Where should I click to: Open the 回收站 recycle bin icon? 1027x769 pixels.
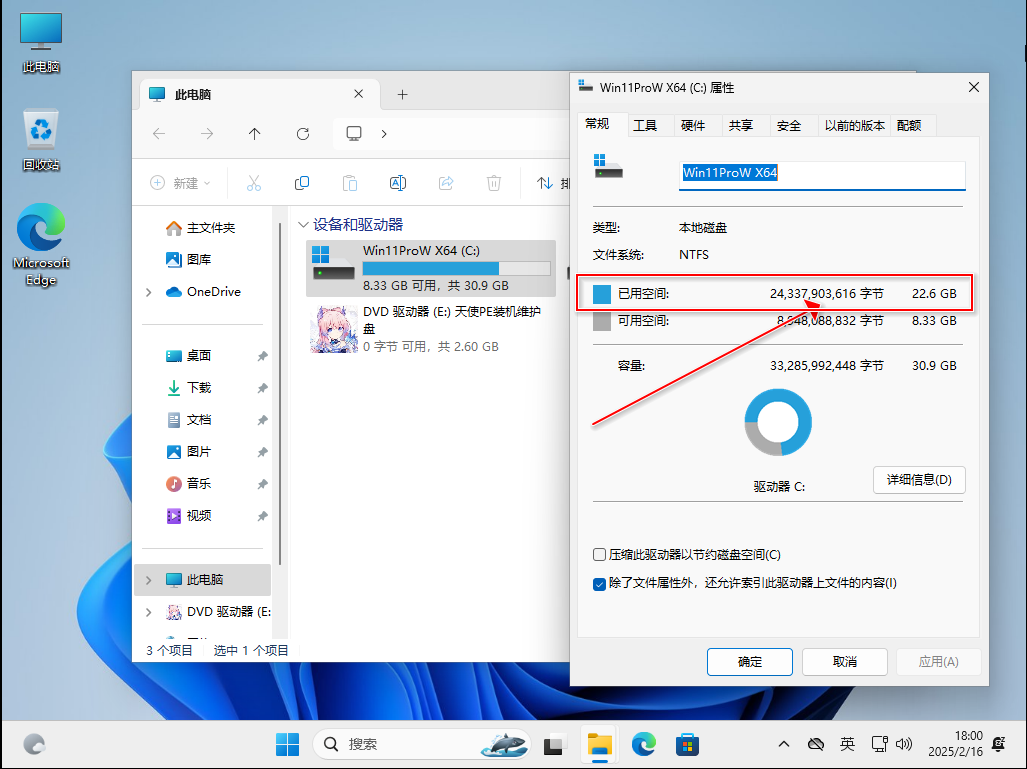click(41, 140)
